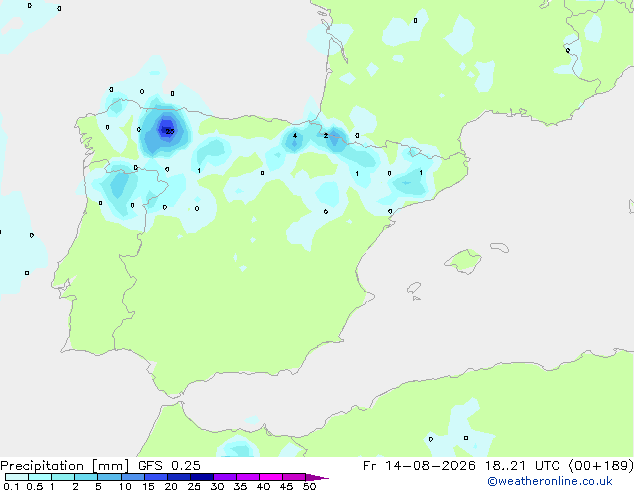Click the '23' precipitation value on the map
The width and height of the screenshot is (634, 490).
pos(170,131)
